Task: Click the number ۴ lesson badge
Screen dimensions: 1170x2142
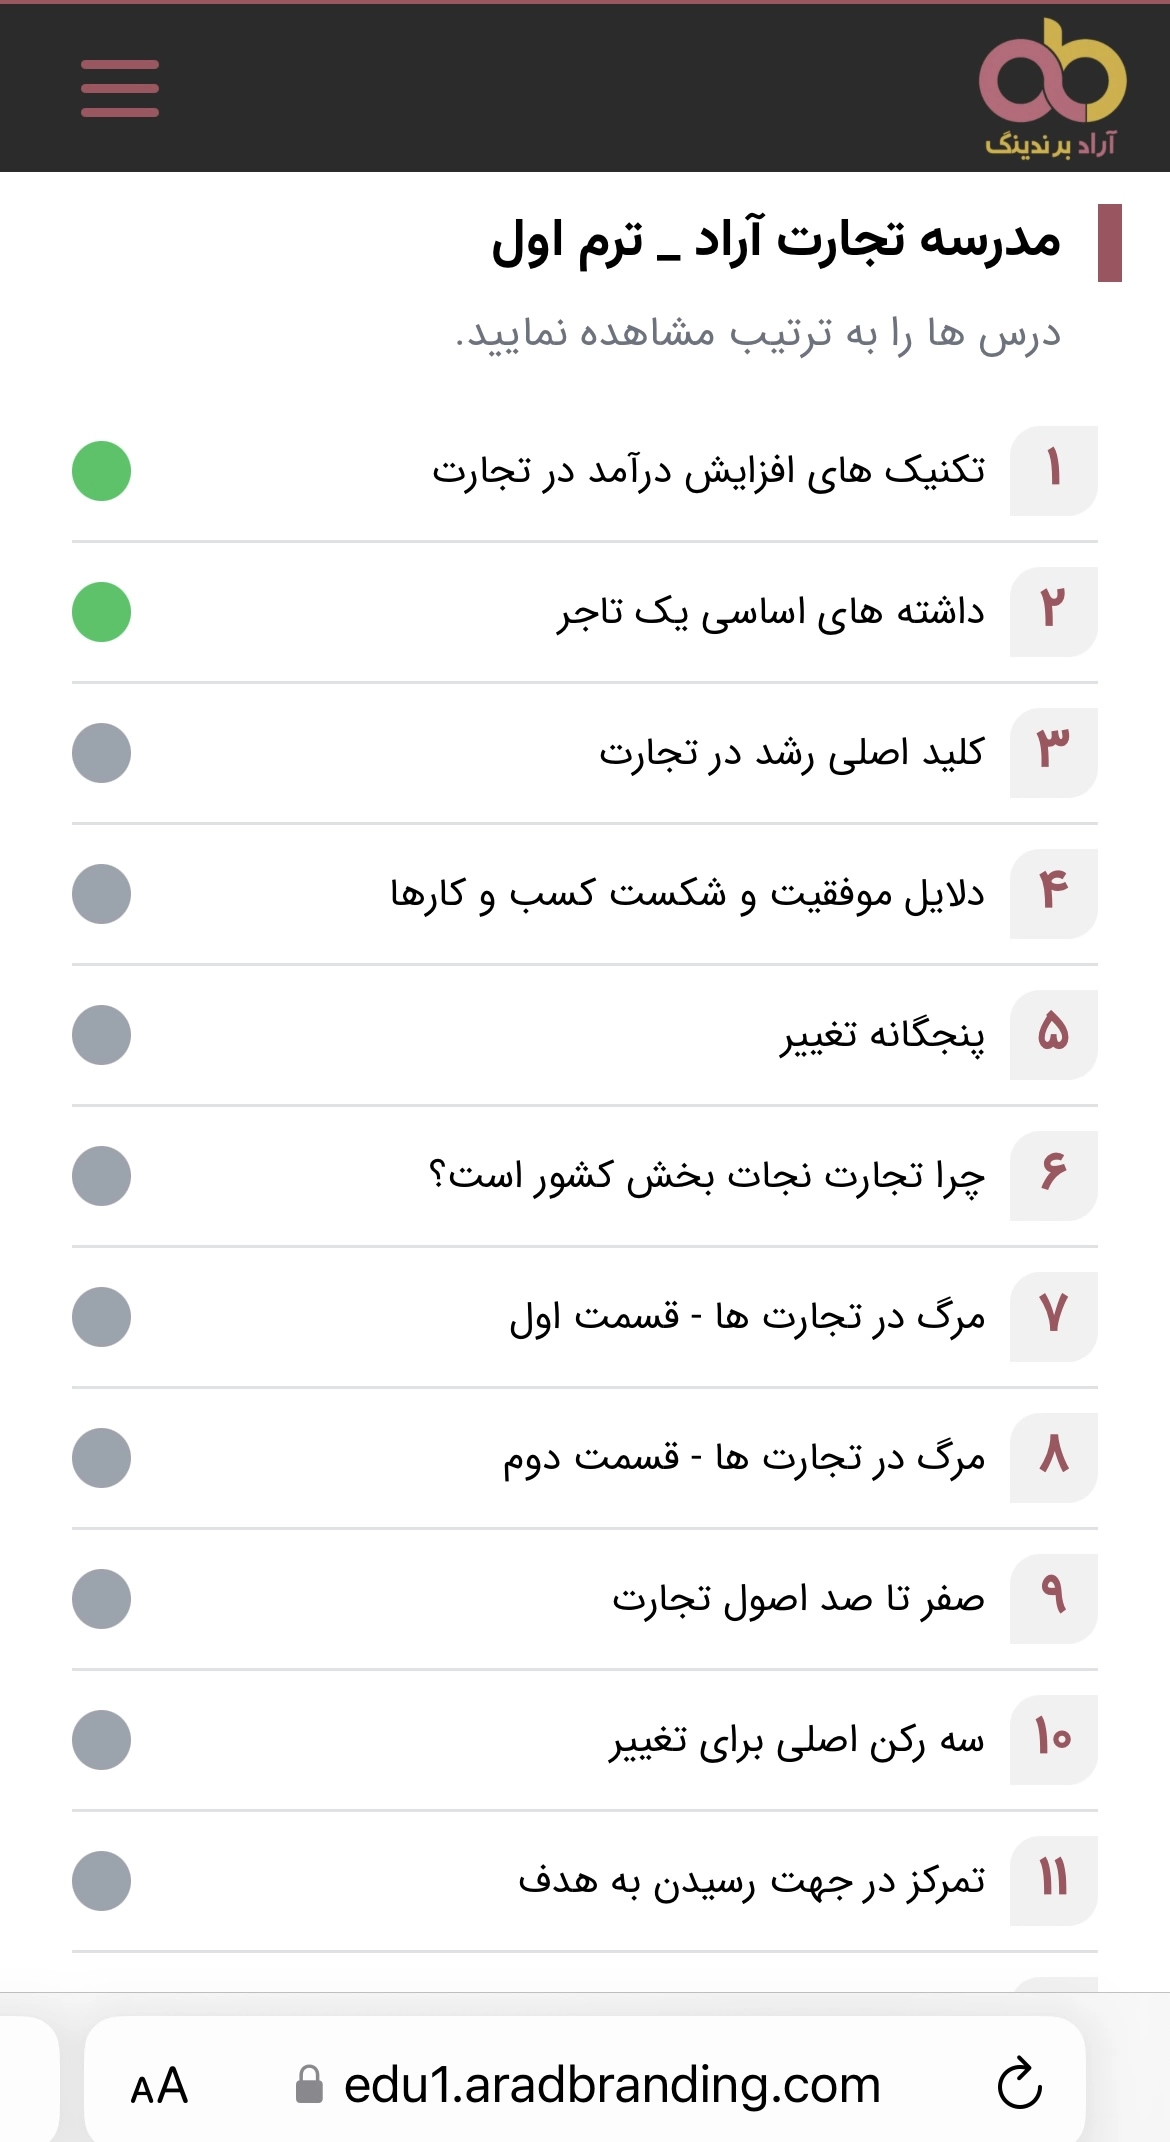Action: click(x=1053, y=894)
